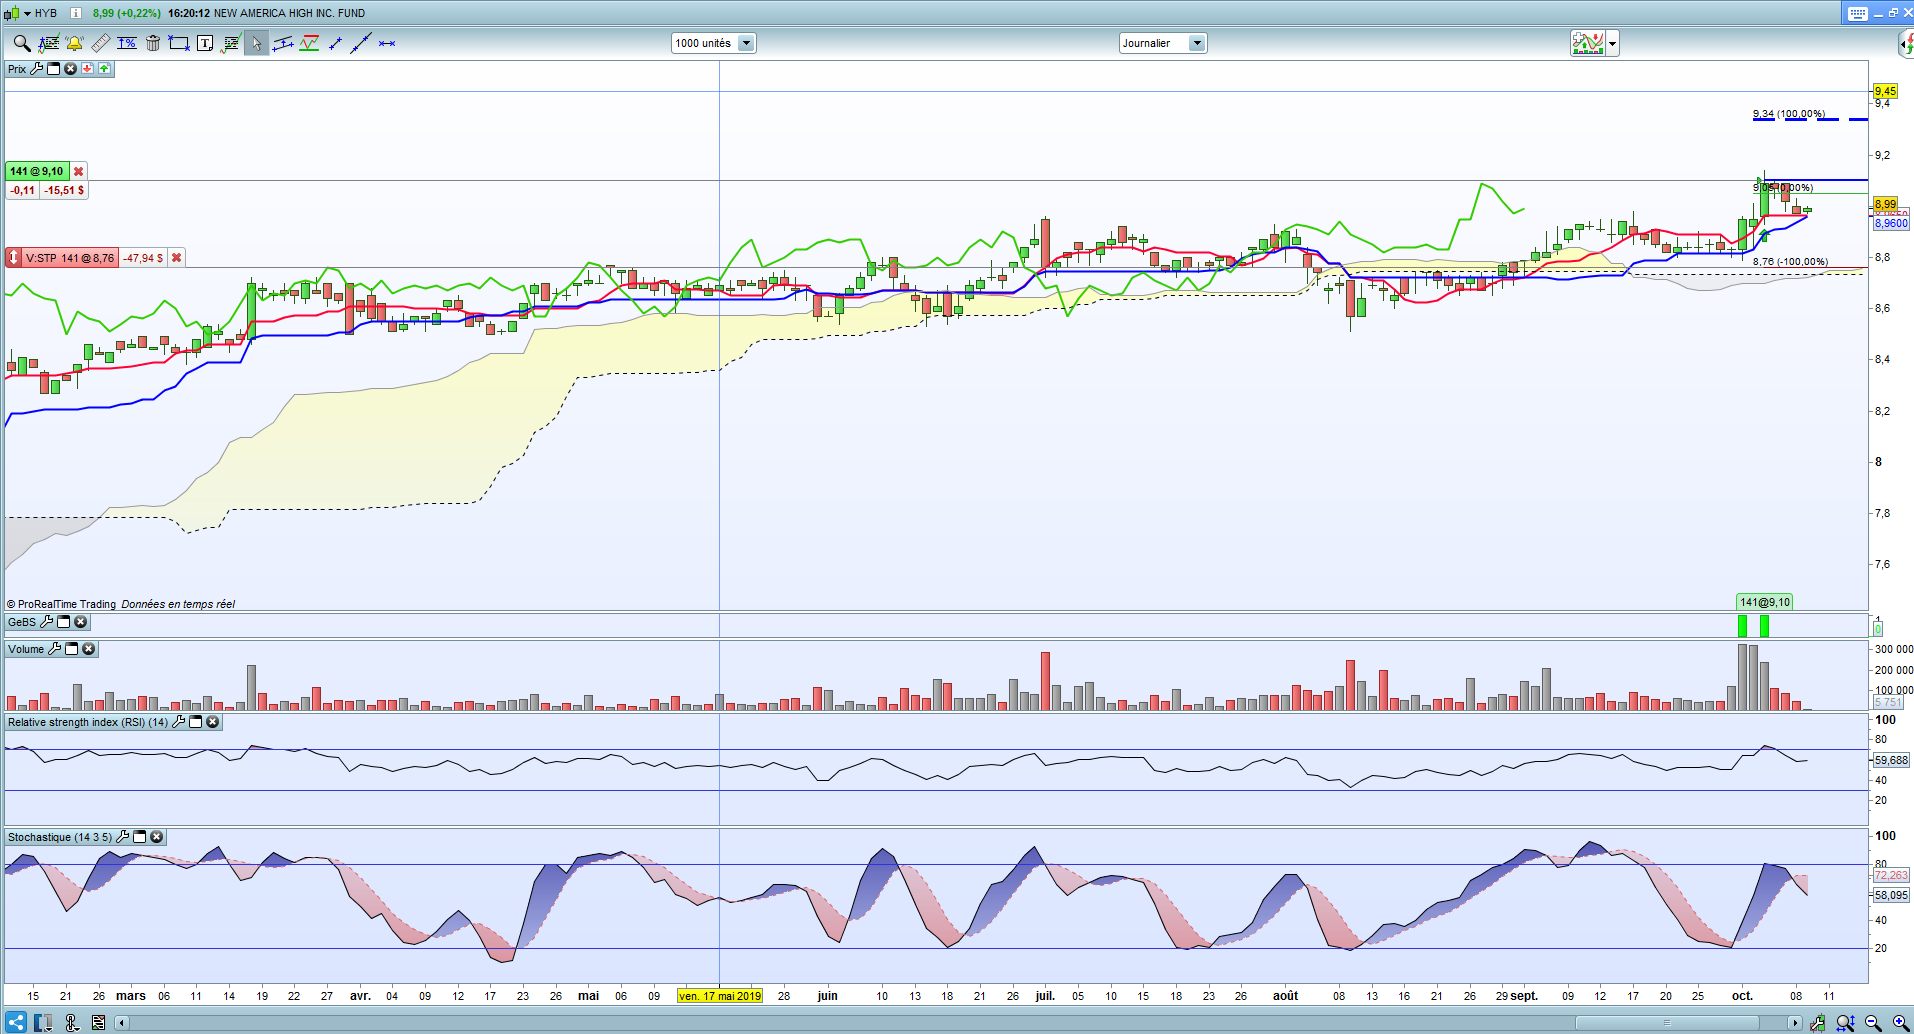Click the share icon at bottom left
1914x1034 pixels.
[15, 1022]
